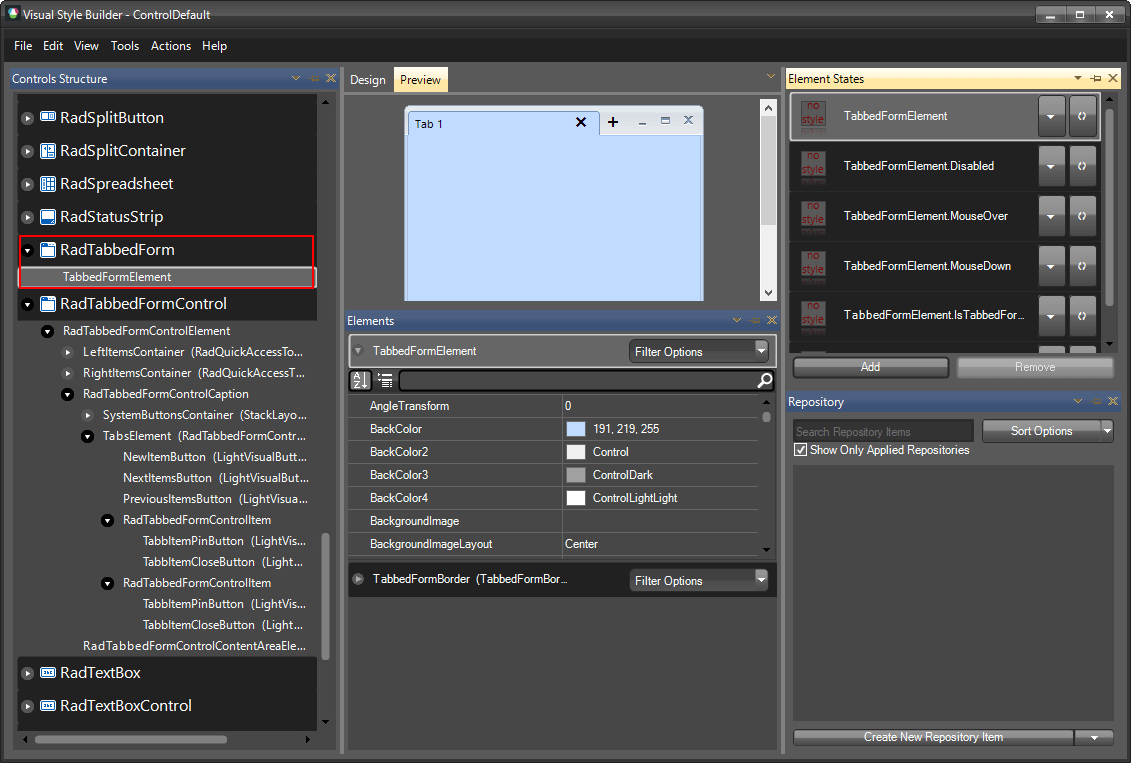Click reset button for TabbedFormElement state
This screenshot has height=763, width=1131.
1082,116
